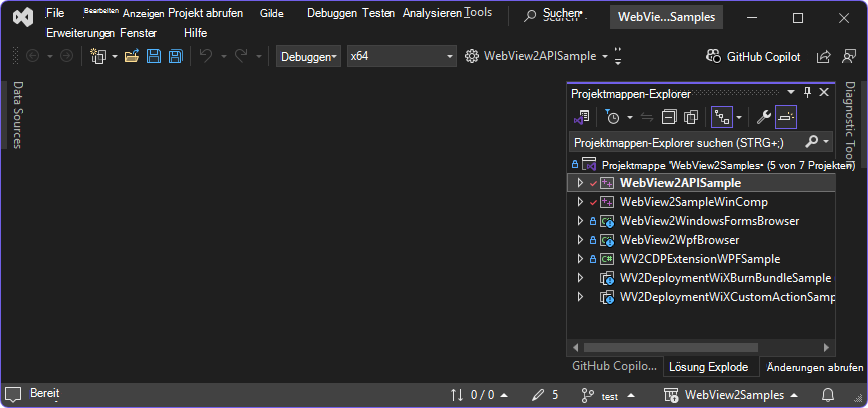
Task: Open the panel window position dropdown
Action: 791,91
